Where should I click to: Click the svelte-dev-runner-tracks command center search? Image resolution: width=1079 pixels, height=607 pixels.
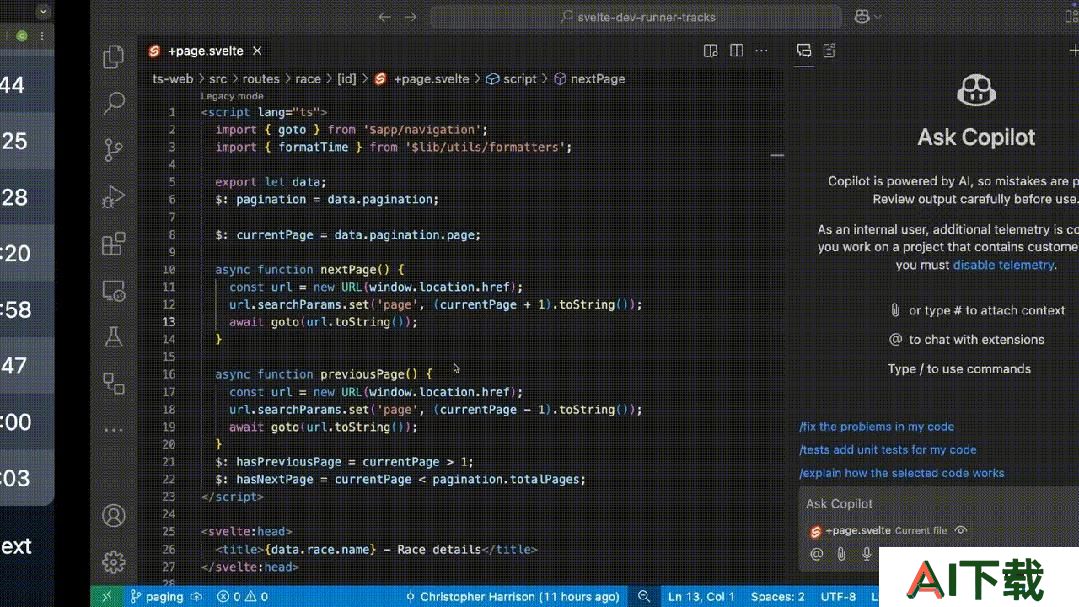(x=637, y=17)
